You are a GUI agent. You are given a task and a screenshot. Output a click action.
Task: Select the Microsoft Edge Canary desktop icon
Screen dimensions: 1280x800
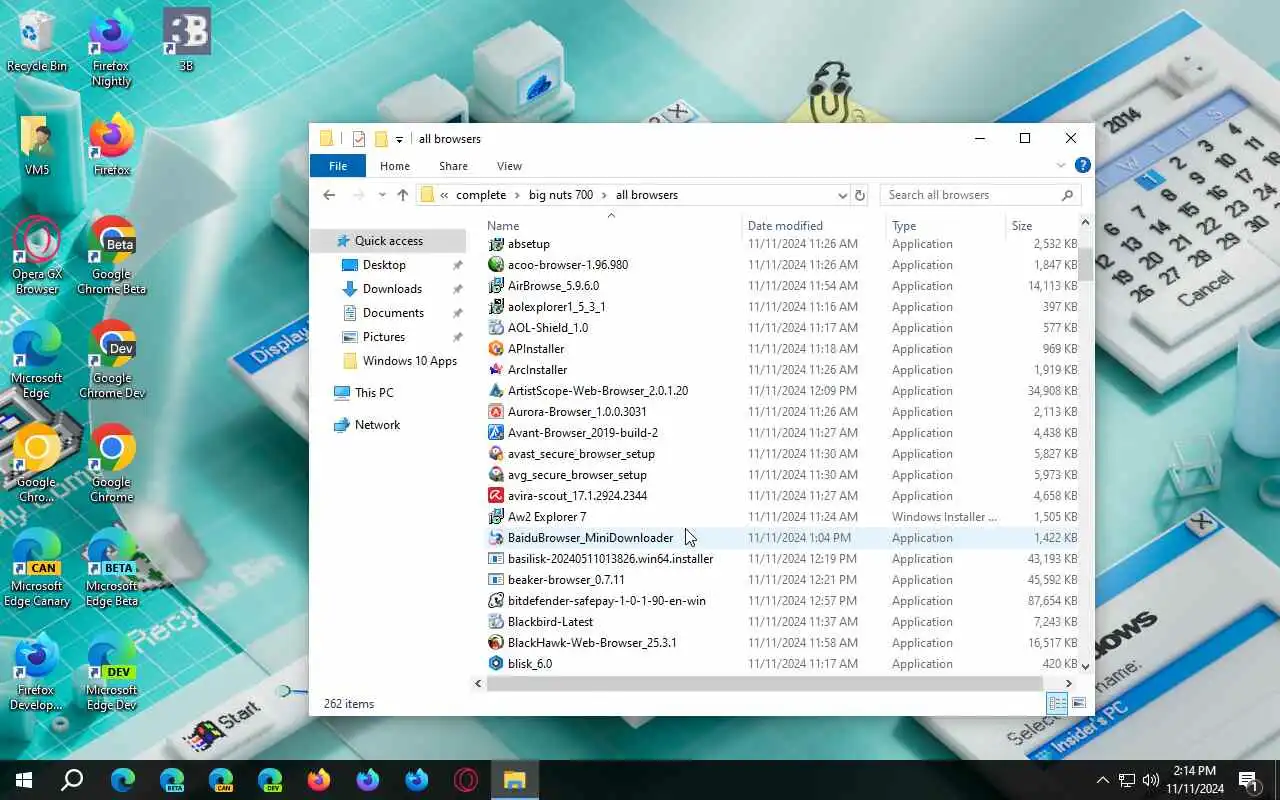[x=37, y=568]
